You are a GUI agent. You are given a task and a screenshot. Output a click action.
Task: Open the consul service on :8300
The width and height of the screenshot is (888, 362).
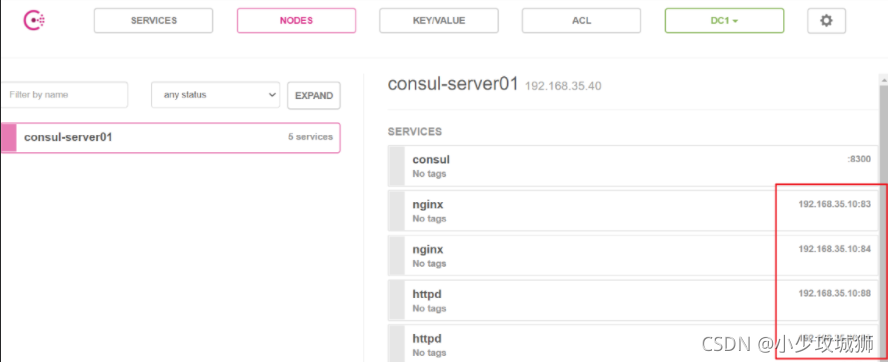click(x=633, y=166)
